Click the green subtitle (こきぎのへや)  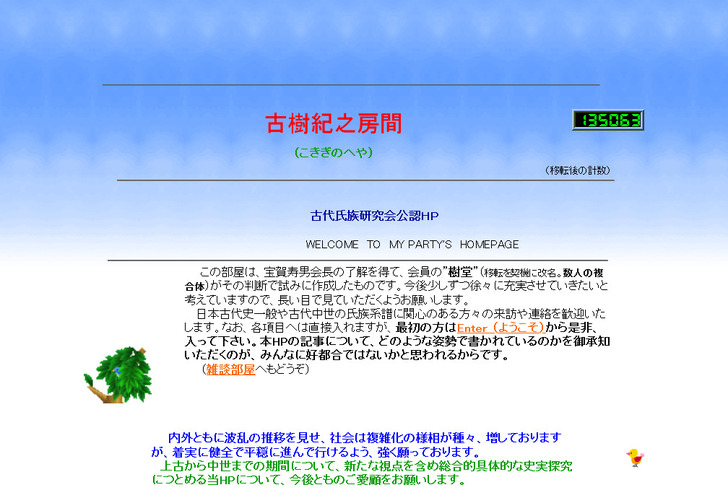click(333, 152)
